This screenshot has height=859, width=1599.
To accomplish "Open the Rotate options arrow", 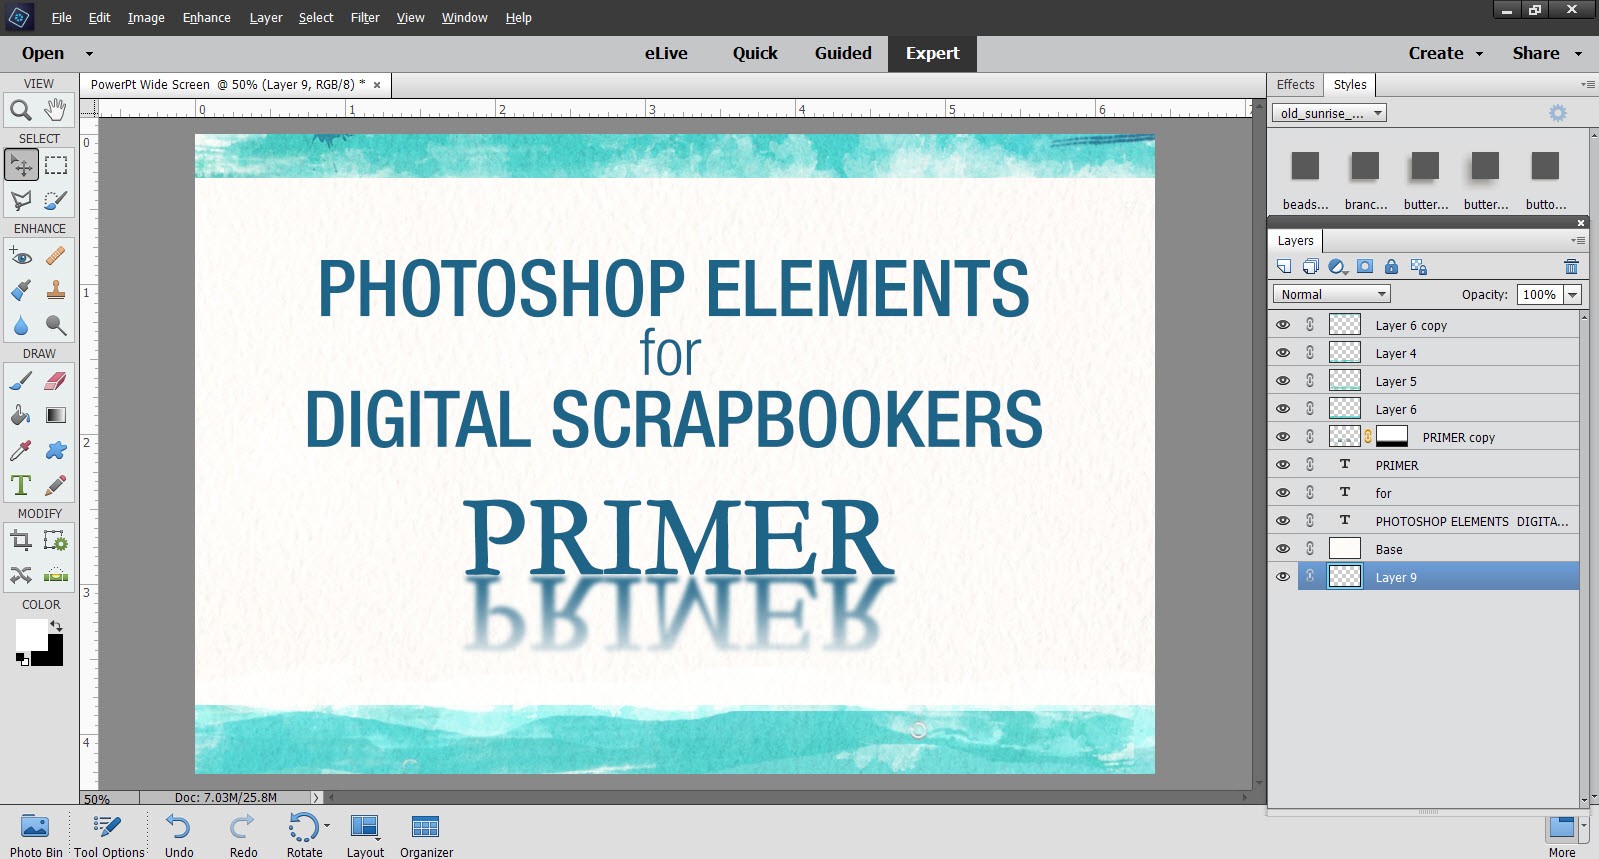I will [327, 826].
